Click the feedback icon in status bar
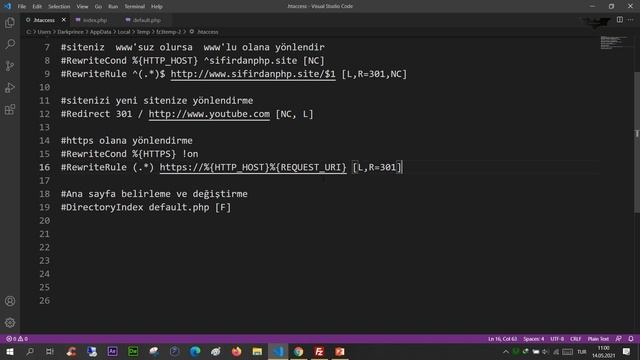Viewport: 640px width, 360px height. tap(619, 339)
